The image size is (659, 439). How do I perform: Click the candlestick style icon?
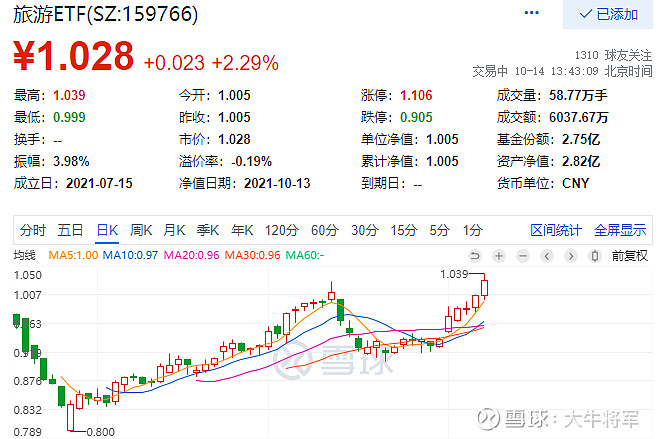[595, 255]
